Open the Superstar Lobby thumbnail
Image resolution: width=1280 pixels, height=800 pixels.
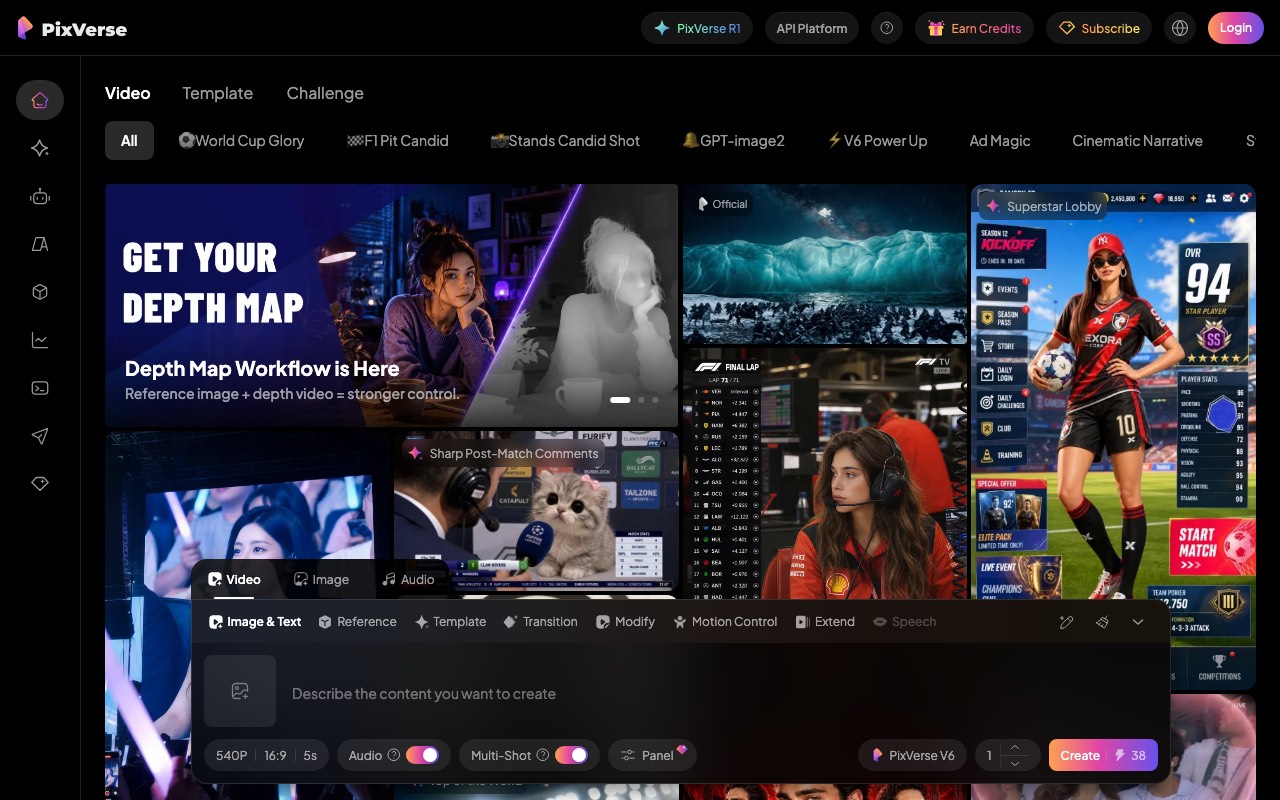[1113, 436]
